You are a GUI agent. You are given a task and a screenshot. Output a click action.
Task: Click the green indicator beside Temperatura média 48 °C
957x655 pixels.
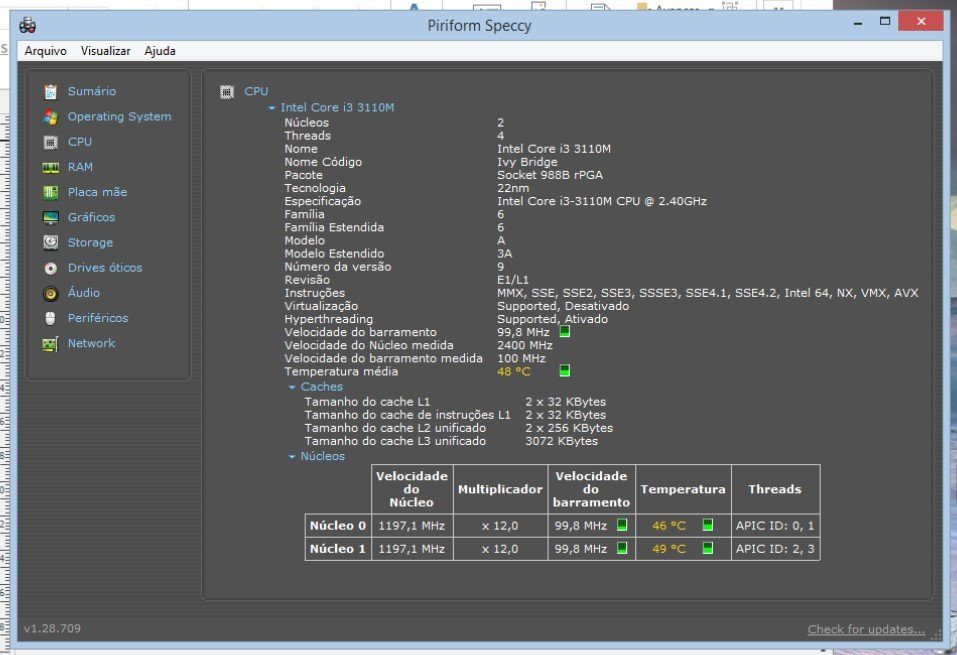coord(565,371)
